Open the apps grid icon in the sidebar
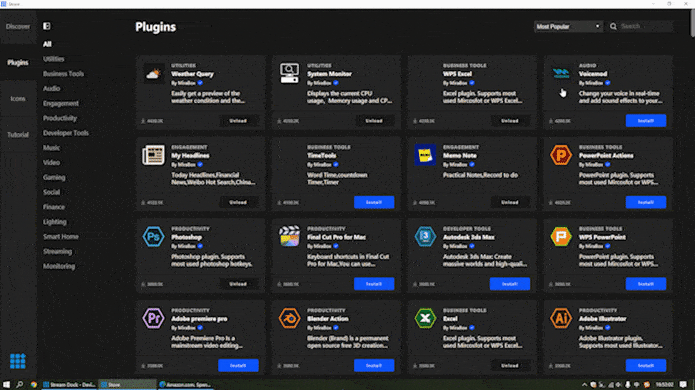 [18, 361]
